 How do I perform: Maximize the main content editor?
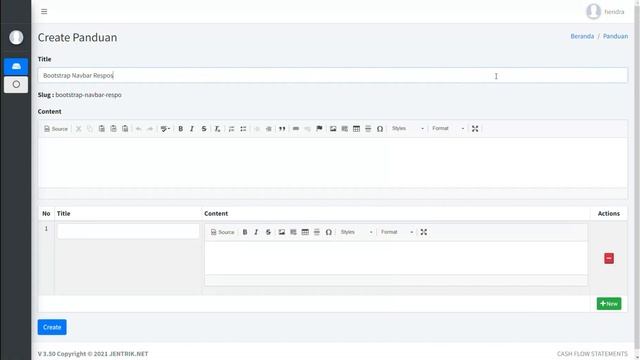[475, 129]
